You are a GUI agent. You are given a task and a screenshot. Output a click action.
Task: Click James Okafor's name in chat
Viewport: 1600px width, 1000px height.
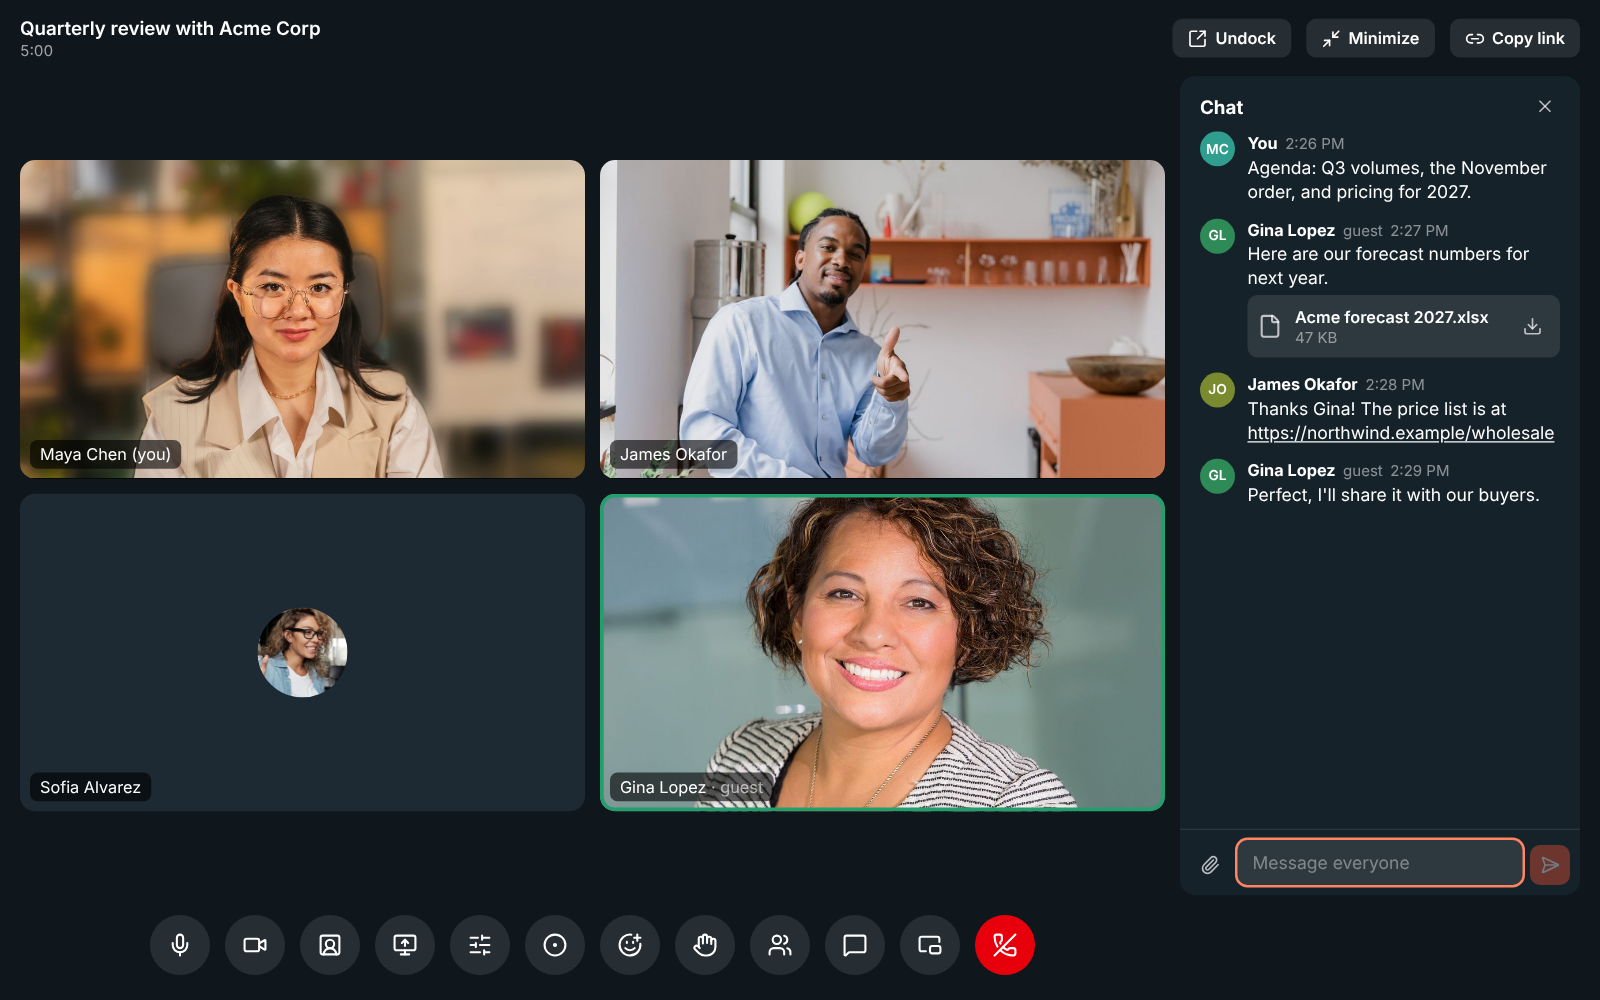coord(1302,384)
